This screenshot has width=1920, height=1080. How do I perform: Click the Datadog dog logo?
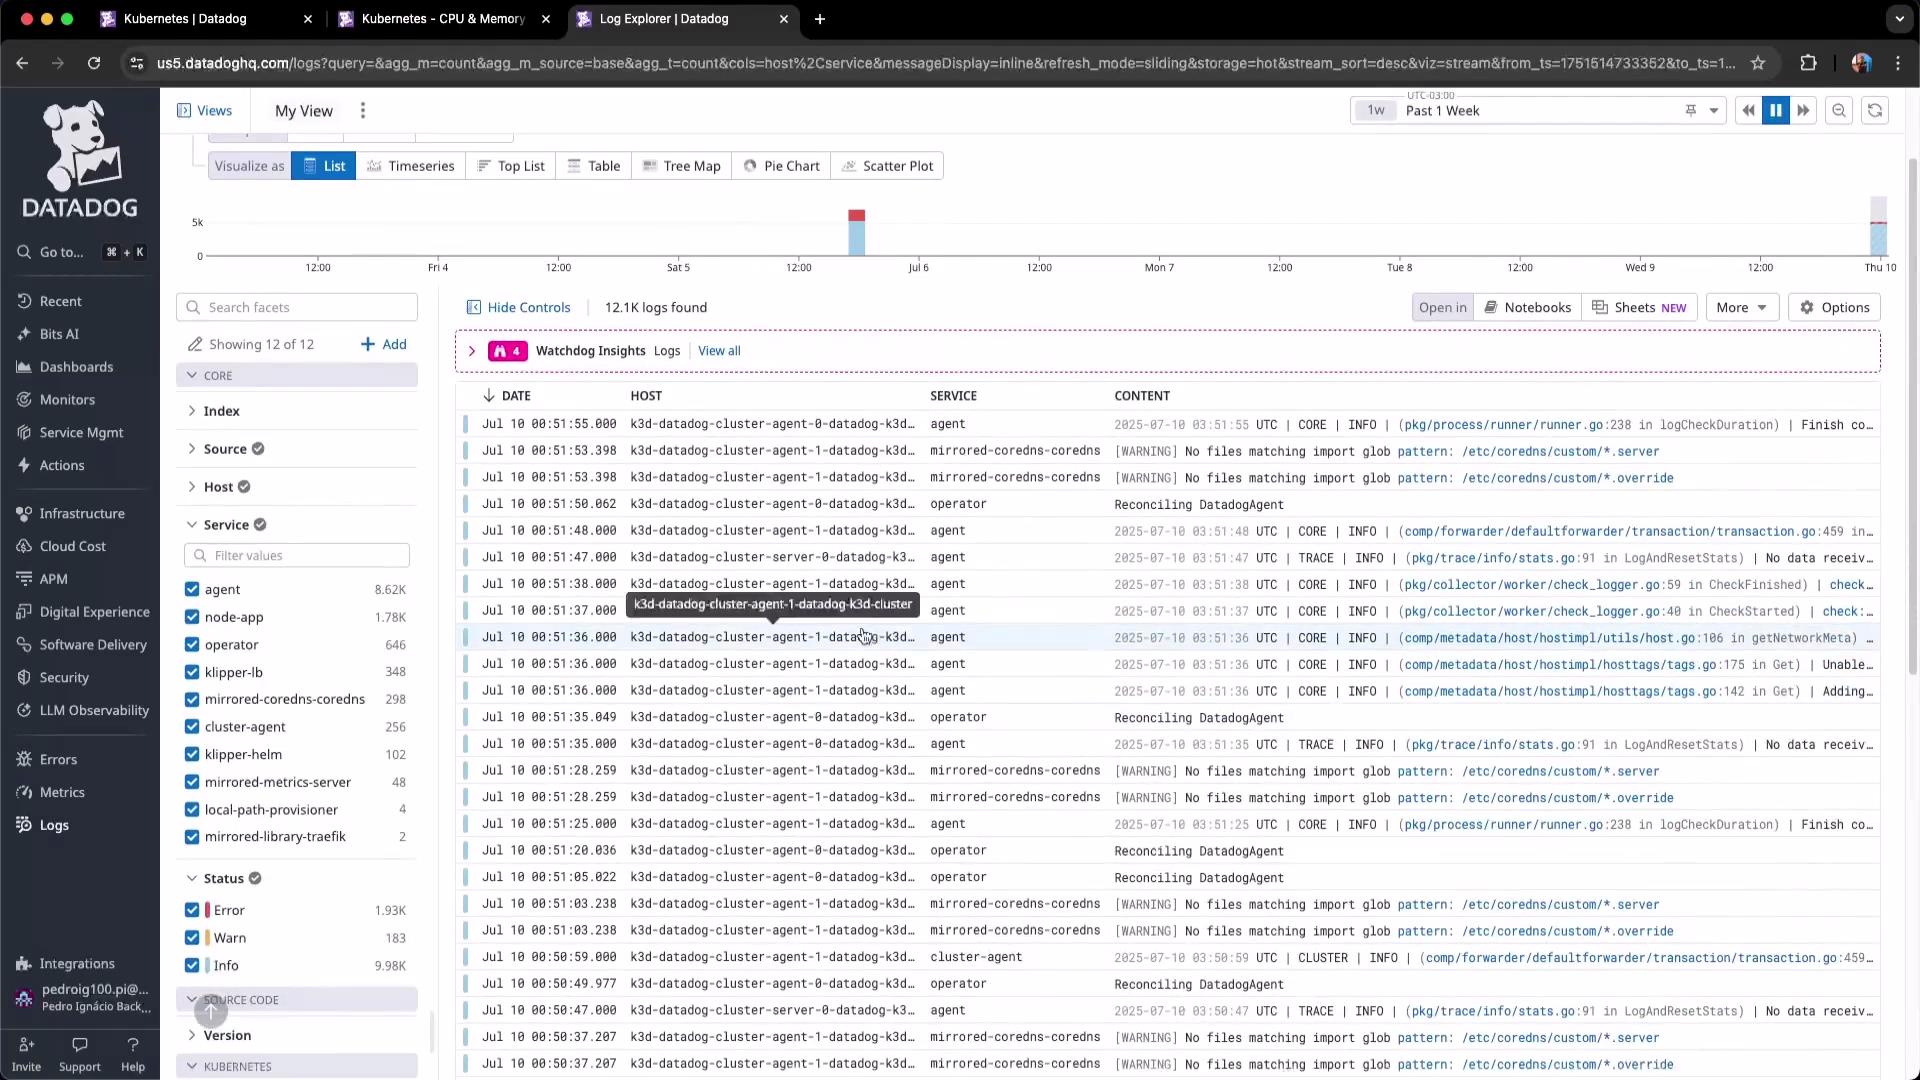point(80,158)
